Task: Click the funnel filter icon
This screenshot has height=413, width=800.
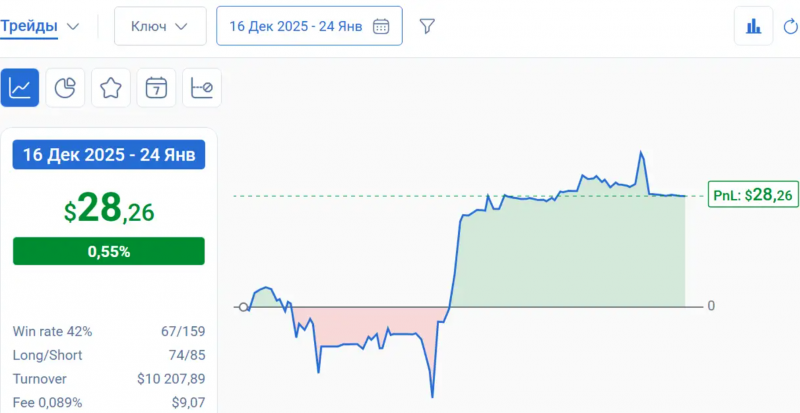Action: pyautogui.click(x=427, y=27)
